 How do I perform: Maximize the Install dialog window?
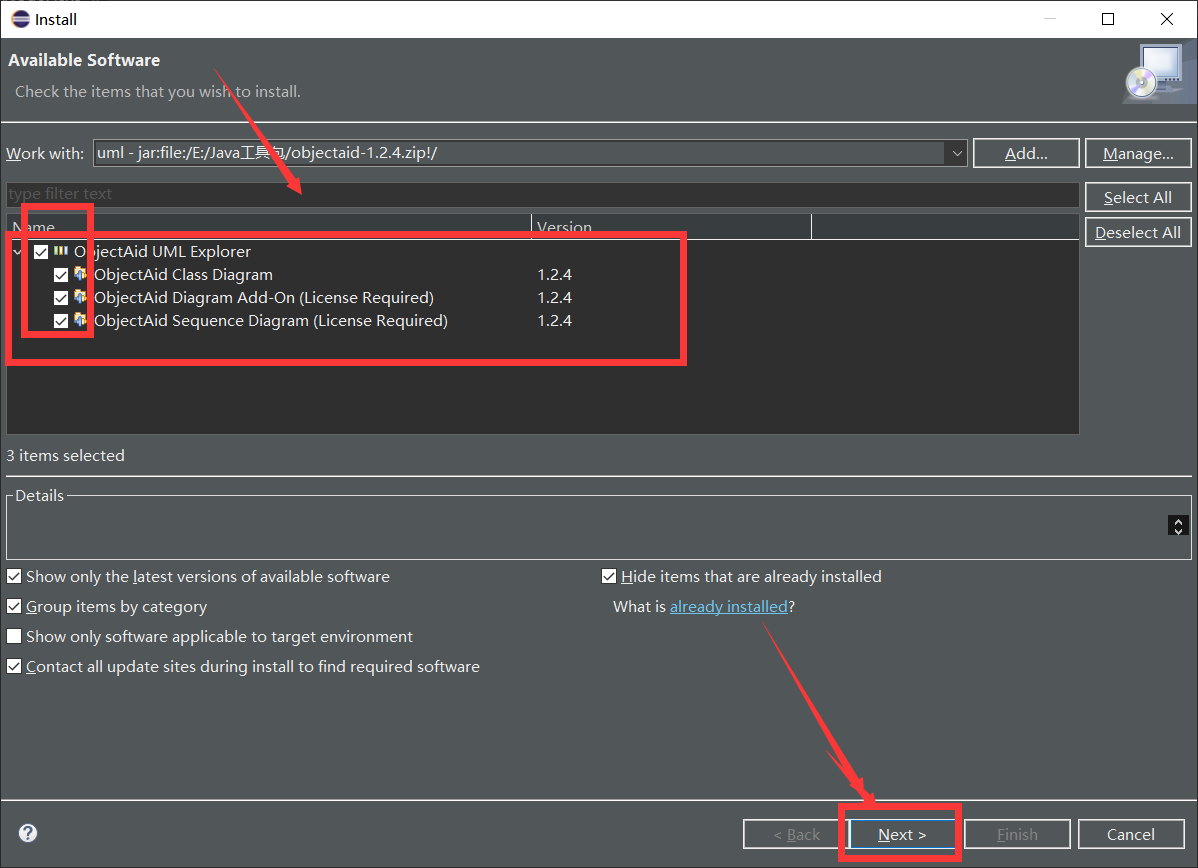point(1108,19)
